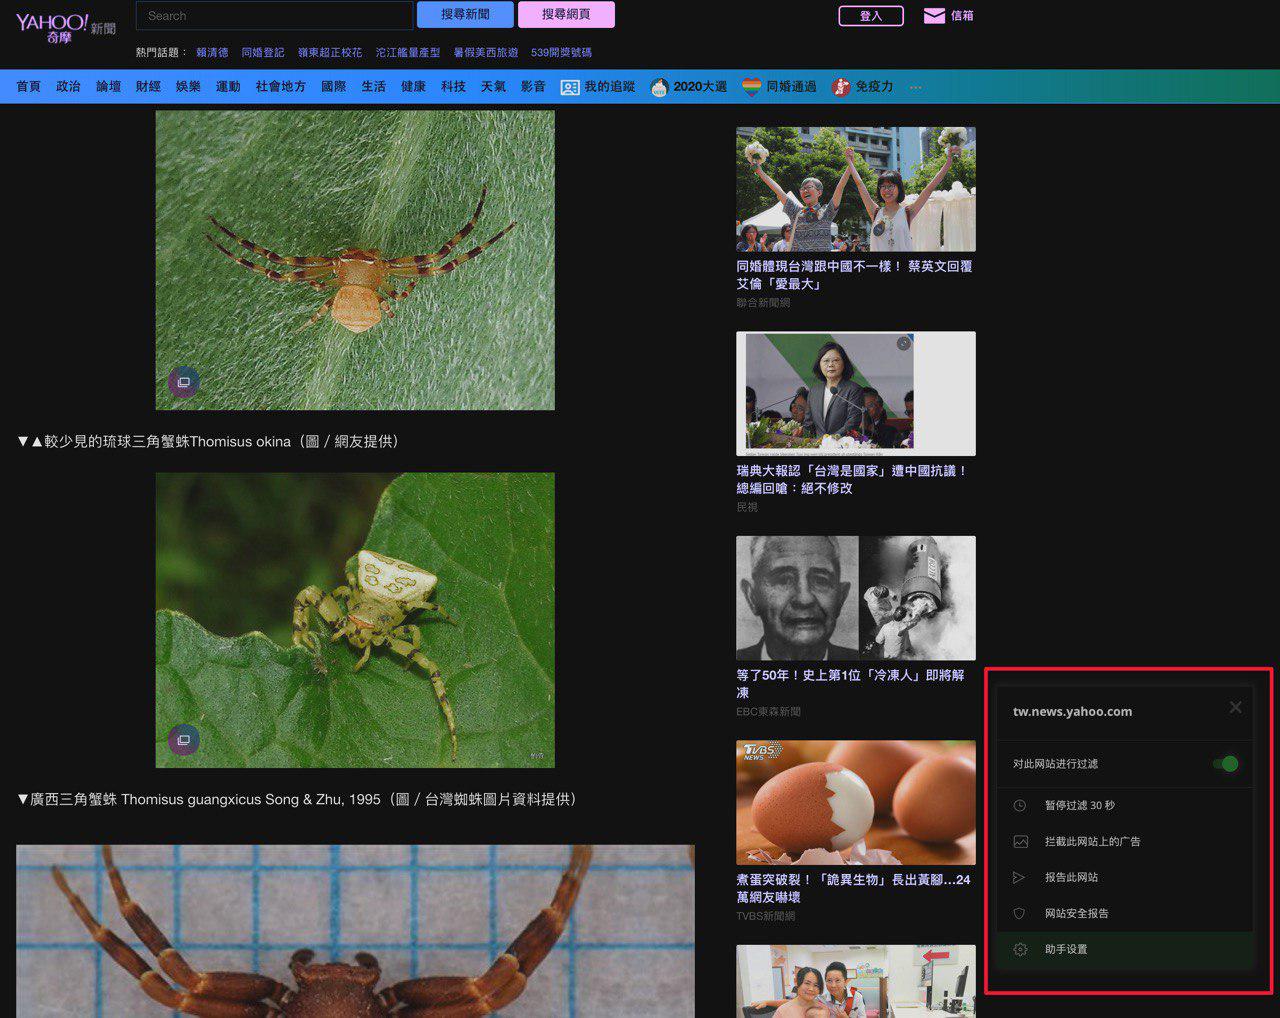The image size is (1280, 1018).
Task: Switch to 財經 section
Action: click(x=148, y=87)
